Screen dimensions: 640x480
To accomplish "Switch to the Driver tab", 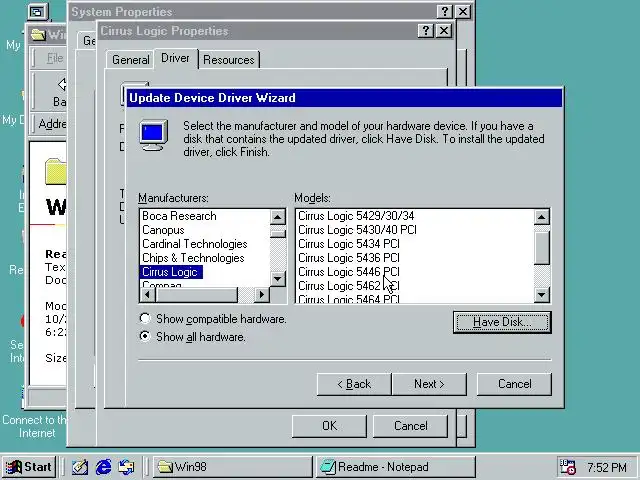I will pyautogui.click(x=175, y=58).
